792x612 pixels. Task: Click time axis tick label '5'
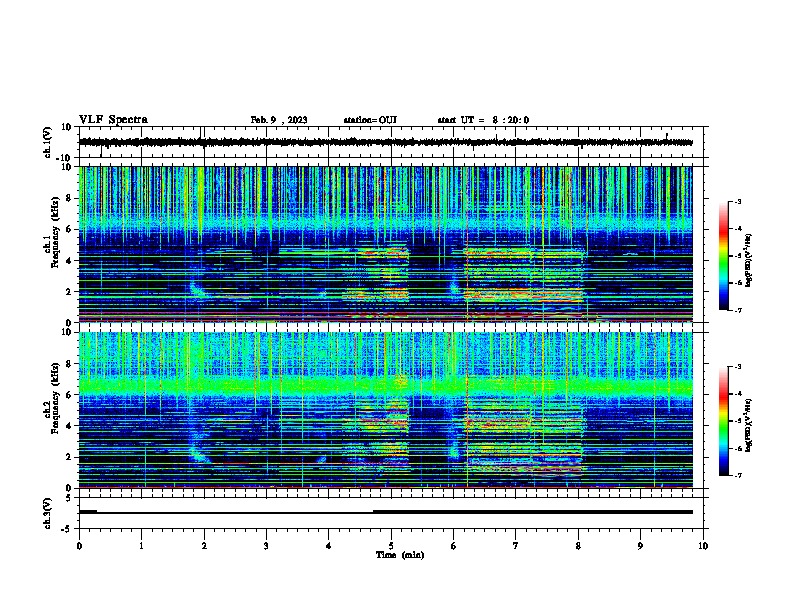pos(391,546)
